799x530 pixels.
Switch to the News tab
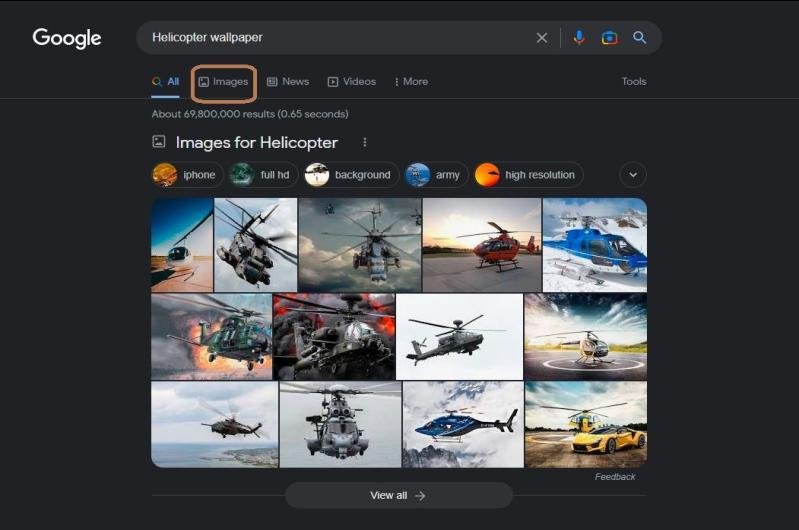tap(288, 82)
